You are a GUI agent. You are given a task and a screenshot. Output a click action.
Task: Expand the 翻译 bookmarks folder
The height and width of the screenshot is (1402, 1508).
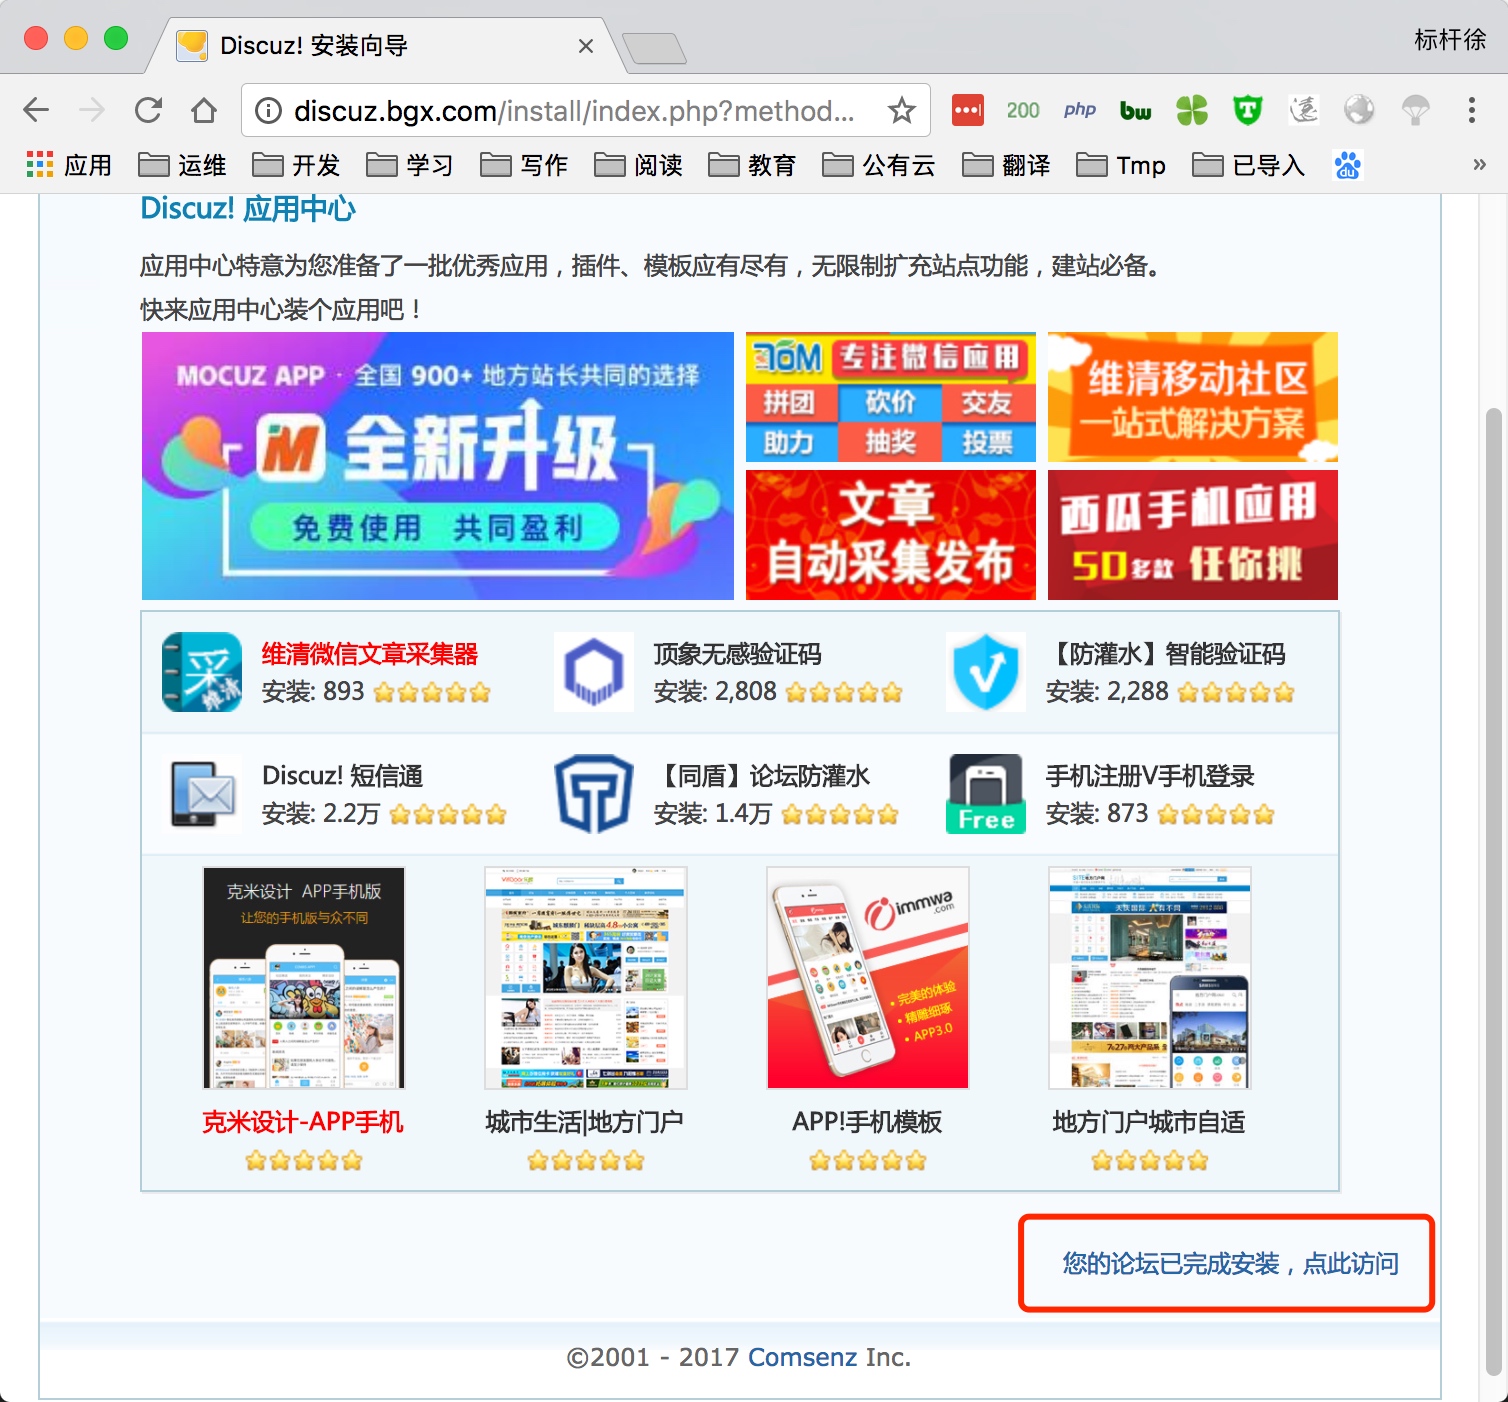(x=1006, y=165)
